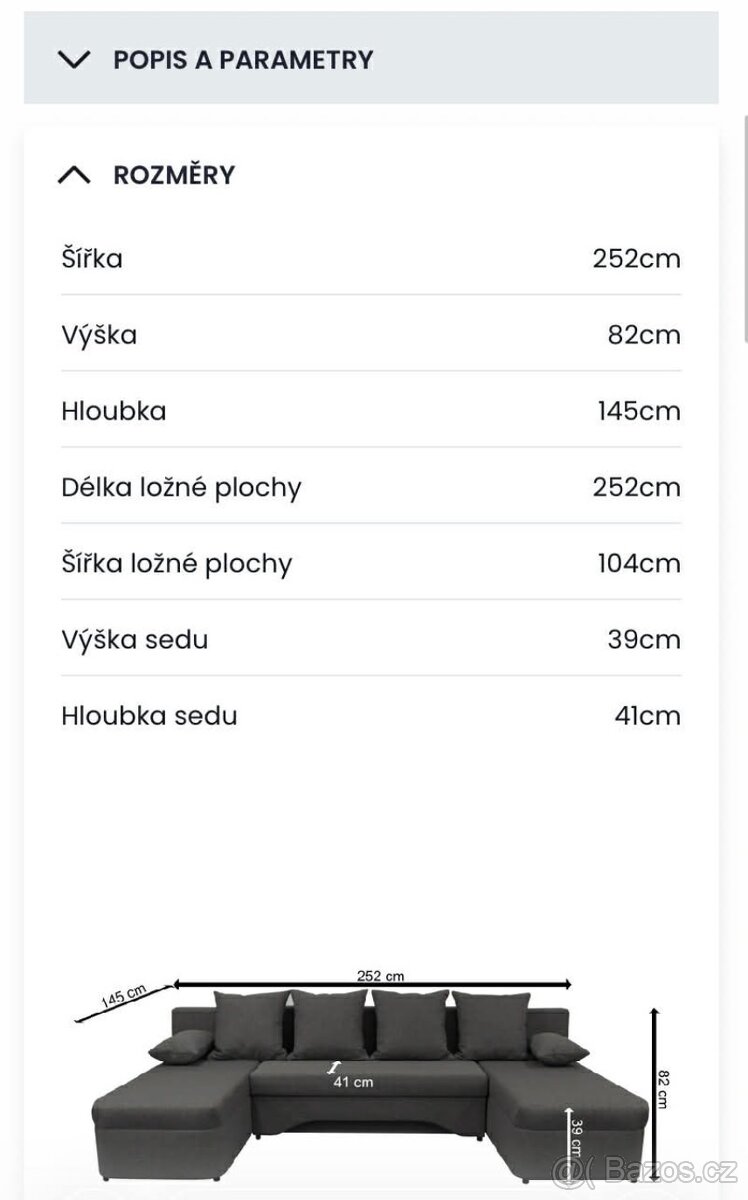748x1200 pixels.
Task: Click the Hloubka sedu 41cm table value
Action: tap(647, 715)
